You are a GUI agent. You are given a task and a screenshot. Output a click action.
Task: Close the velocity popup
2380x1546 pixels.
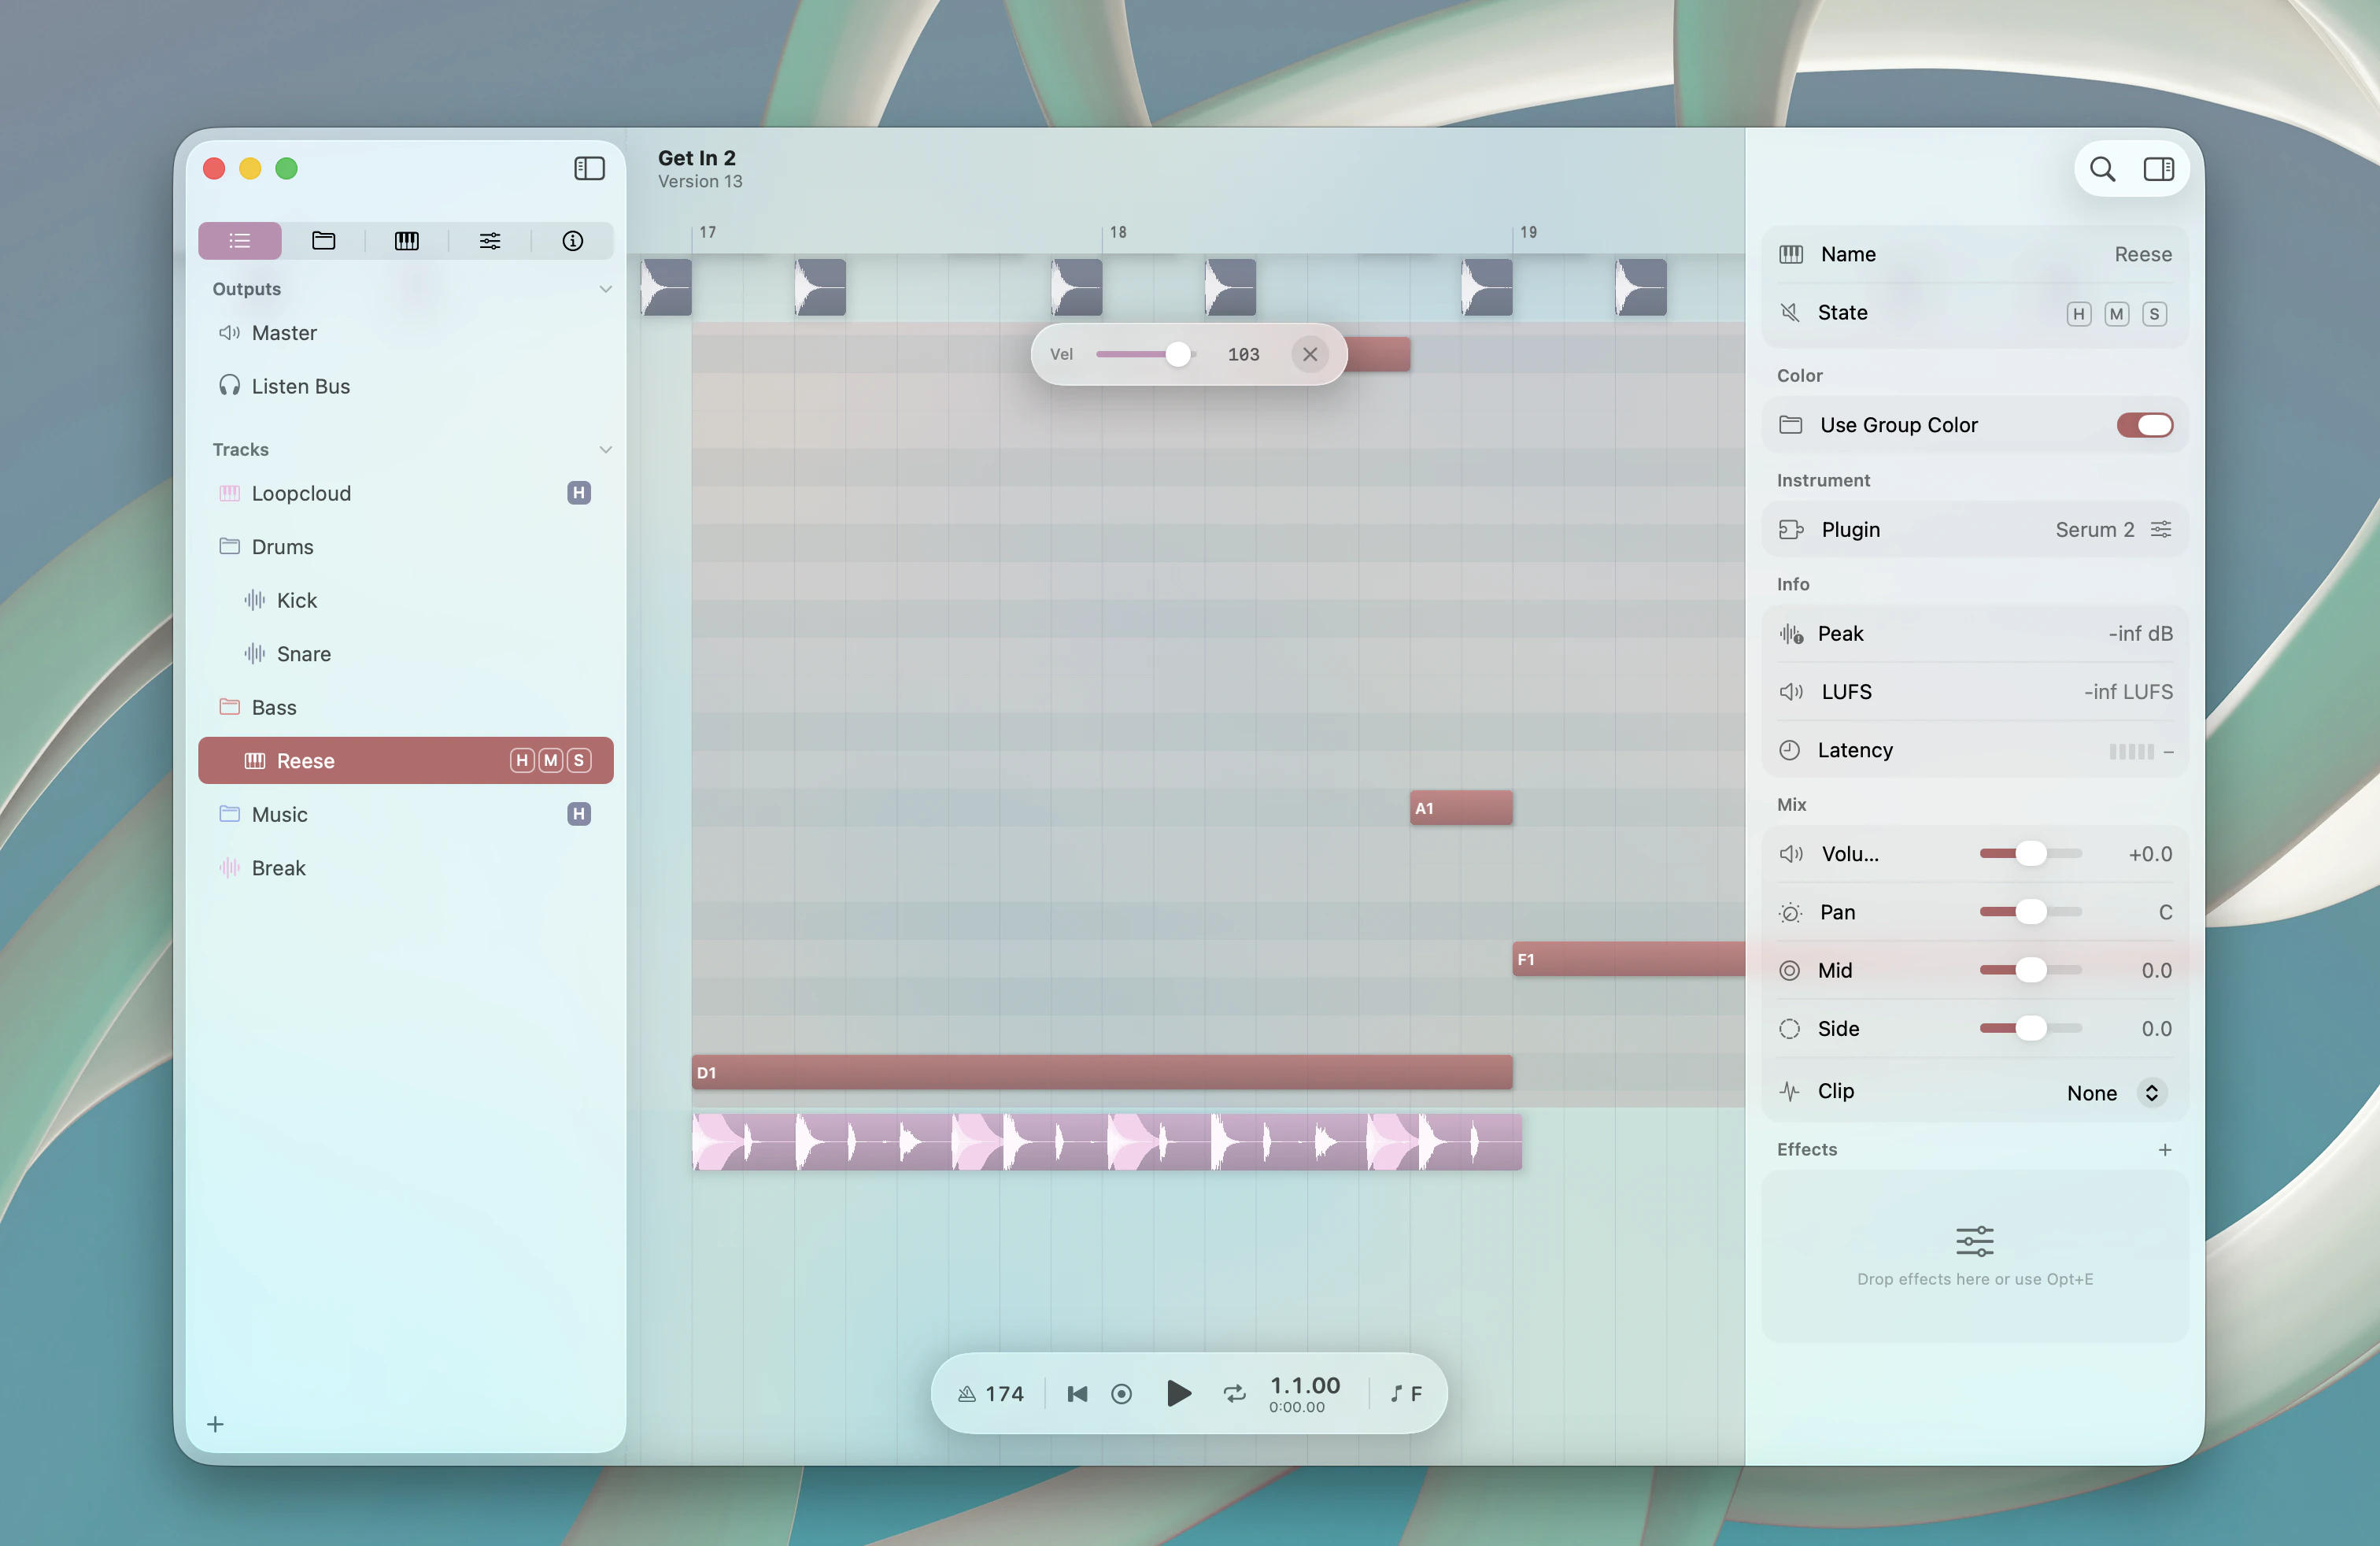[1310, 354]
